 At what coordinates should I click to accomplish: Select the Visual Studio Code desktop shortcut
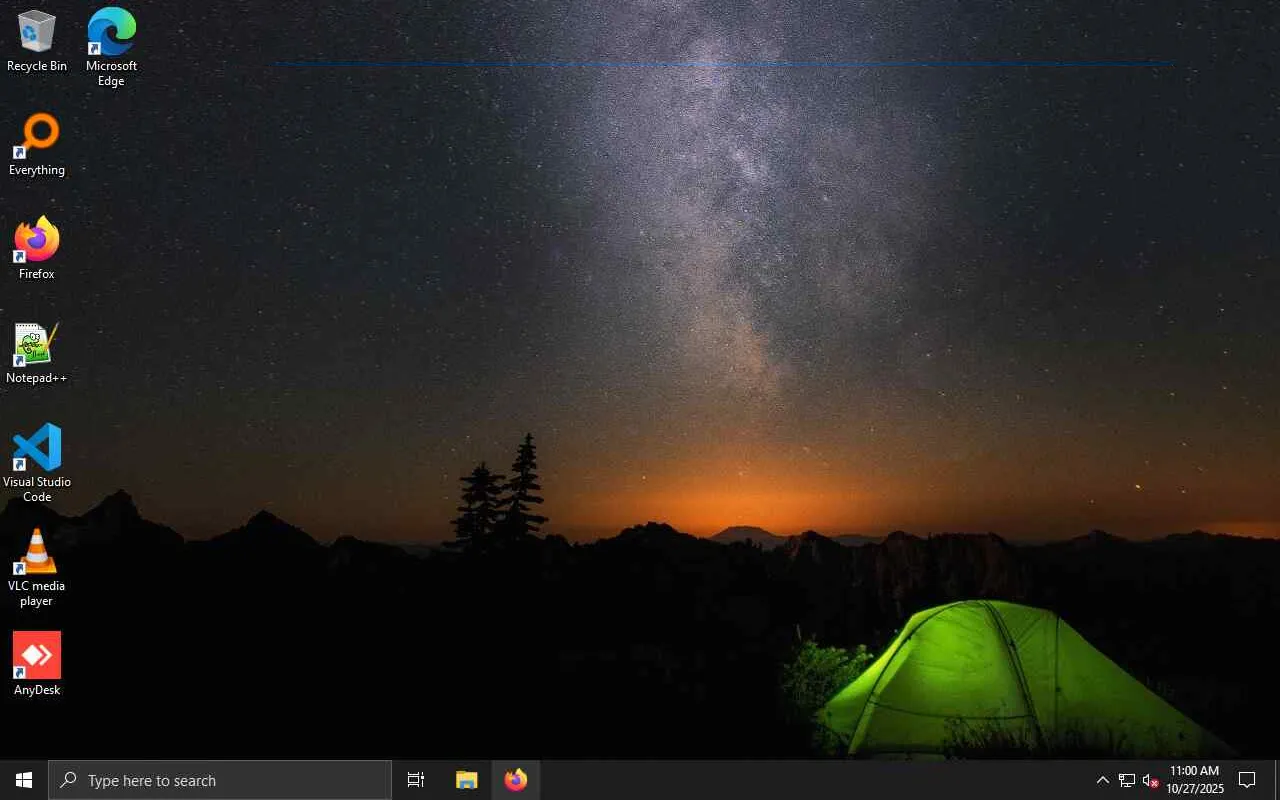37,462
